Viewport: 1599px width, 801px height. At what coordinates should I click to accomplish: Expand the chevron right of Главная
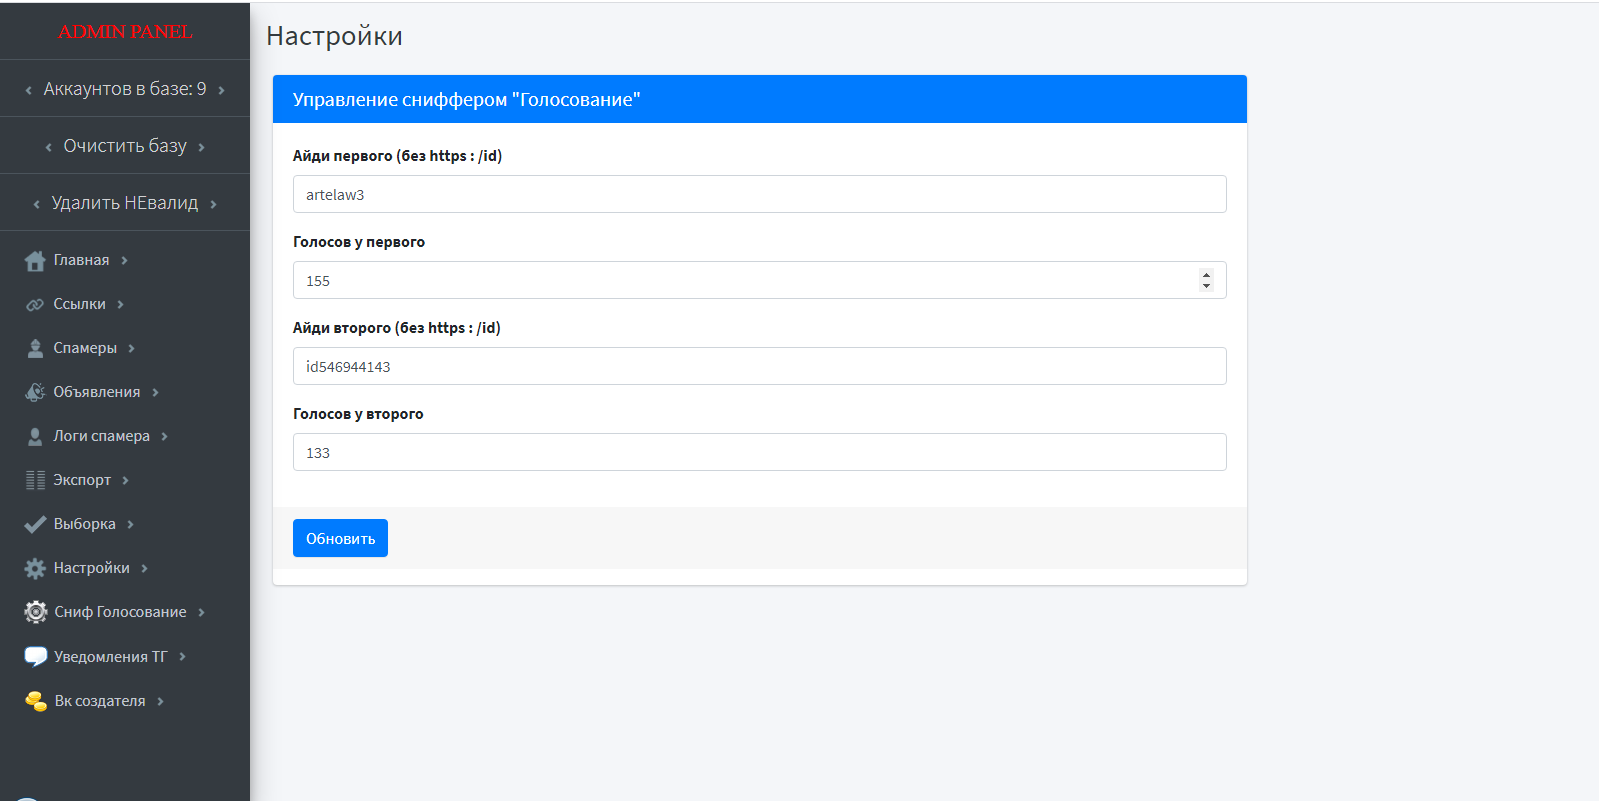pyautogui.click(x=125, y=261)
